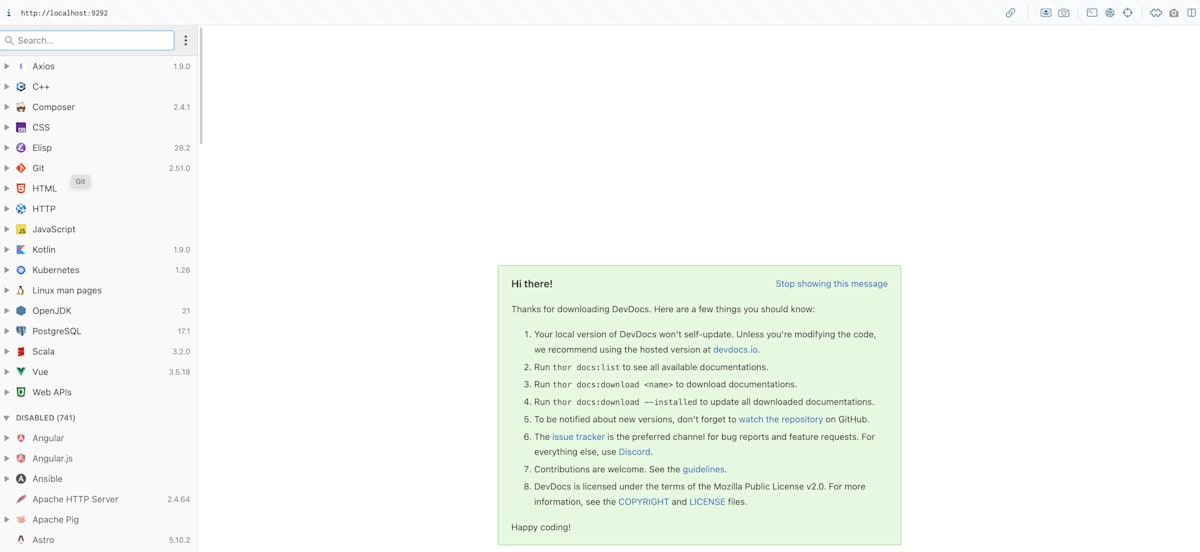Expand the Angular.js disabled entry arrow
Image resolution: width=1200 pixels, height=552 pixels.
(7, 458)
